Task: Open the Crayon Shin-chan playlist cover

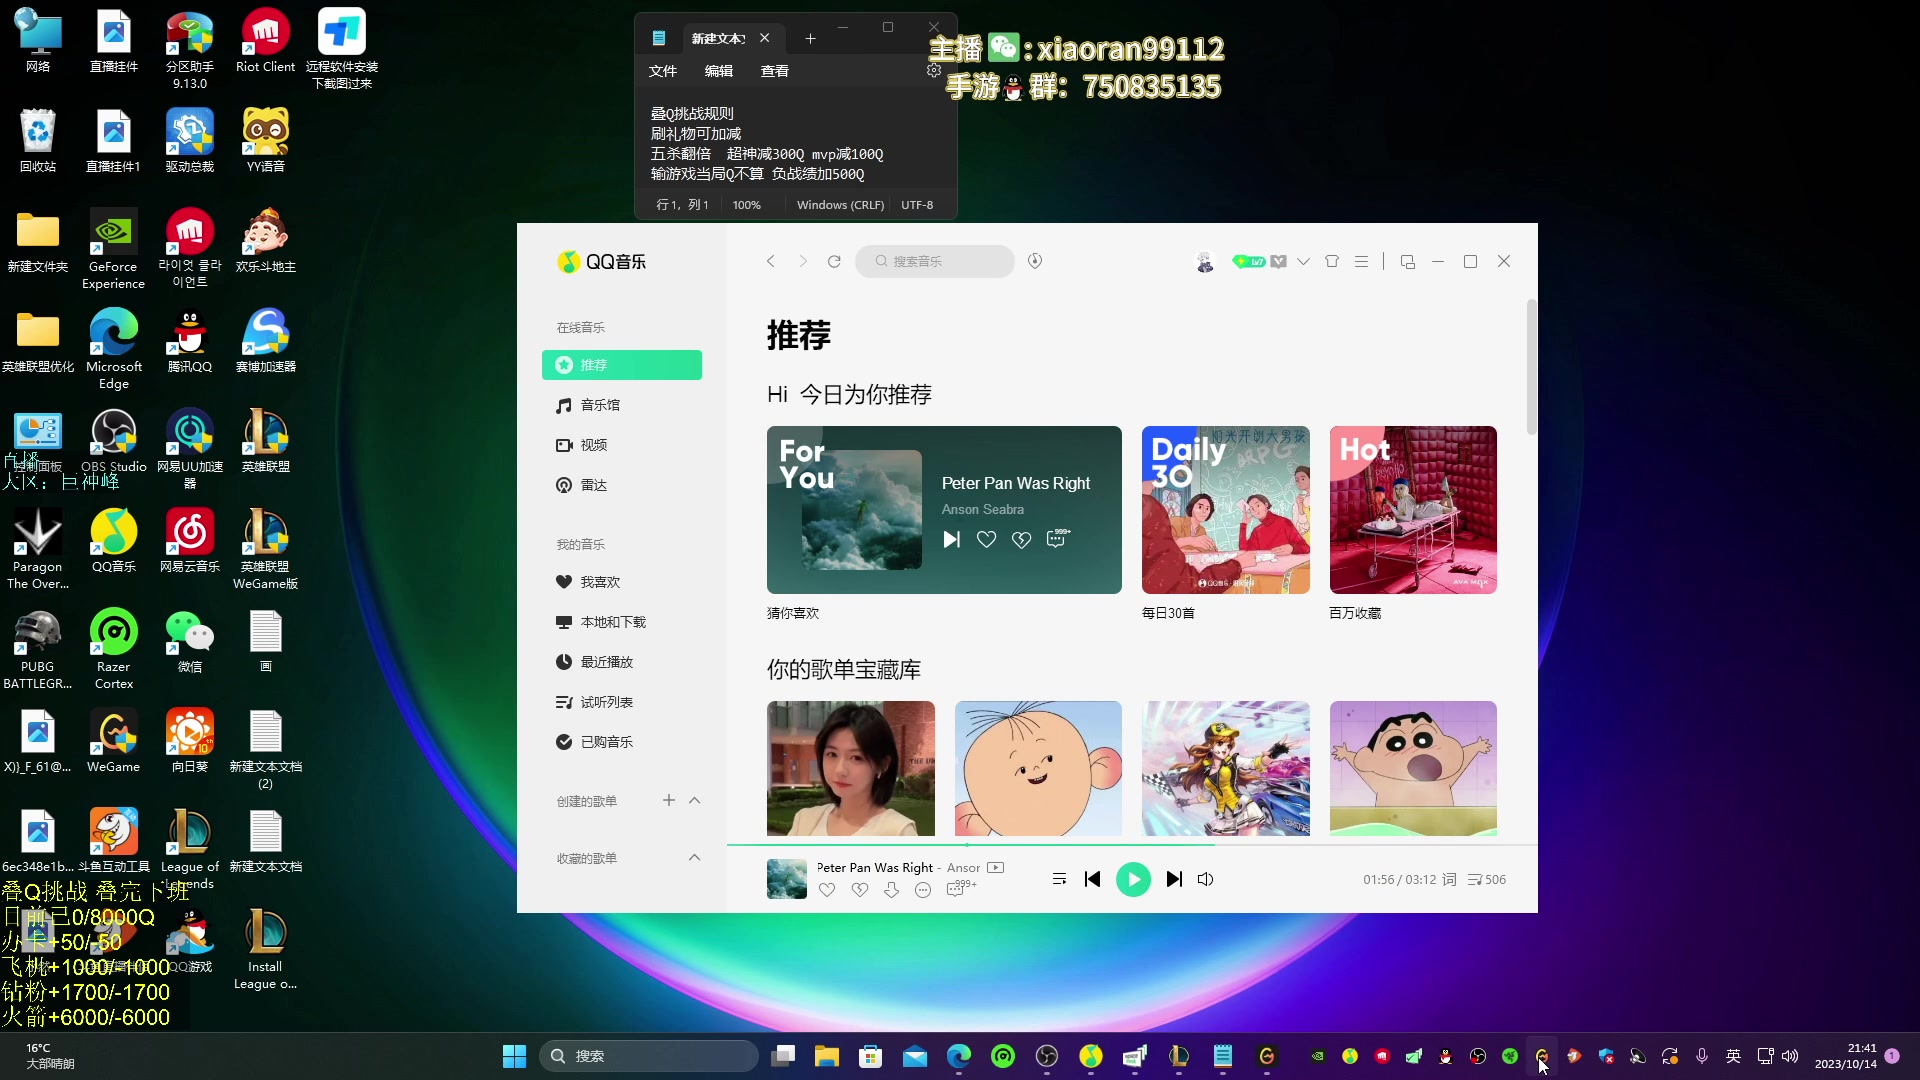Action: point(1413,768)
